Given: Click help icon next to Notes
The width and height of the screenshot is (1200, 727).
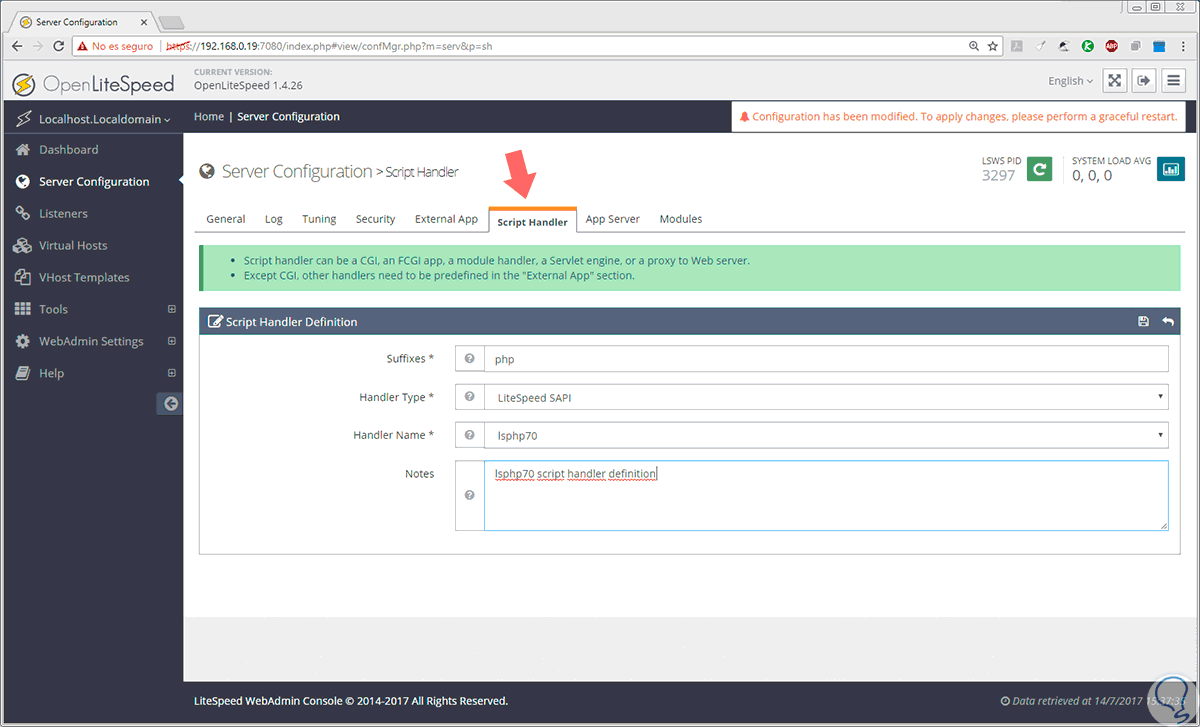Looking at the screenshot, I should click(x=469, y=495).
